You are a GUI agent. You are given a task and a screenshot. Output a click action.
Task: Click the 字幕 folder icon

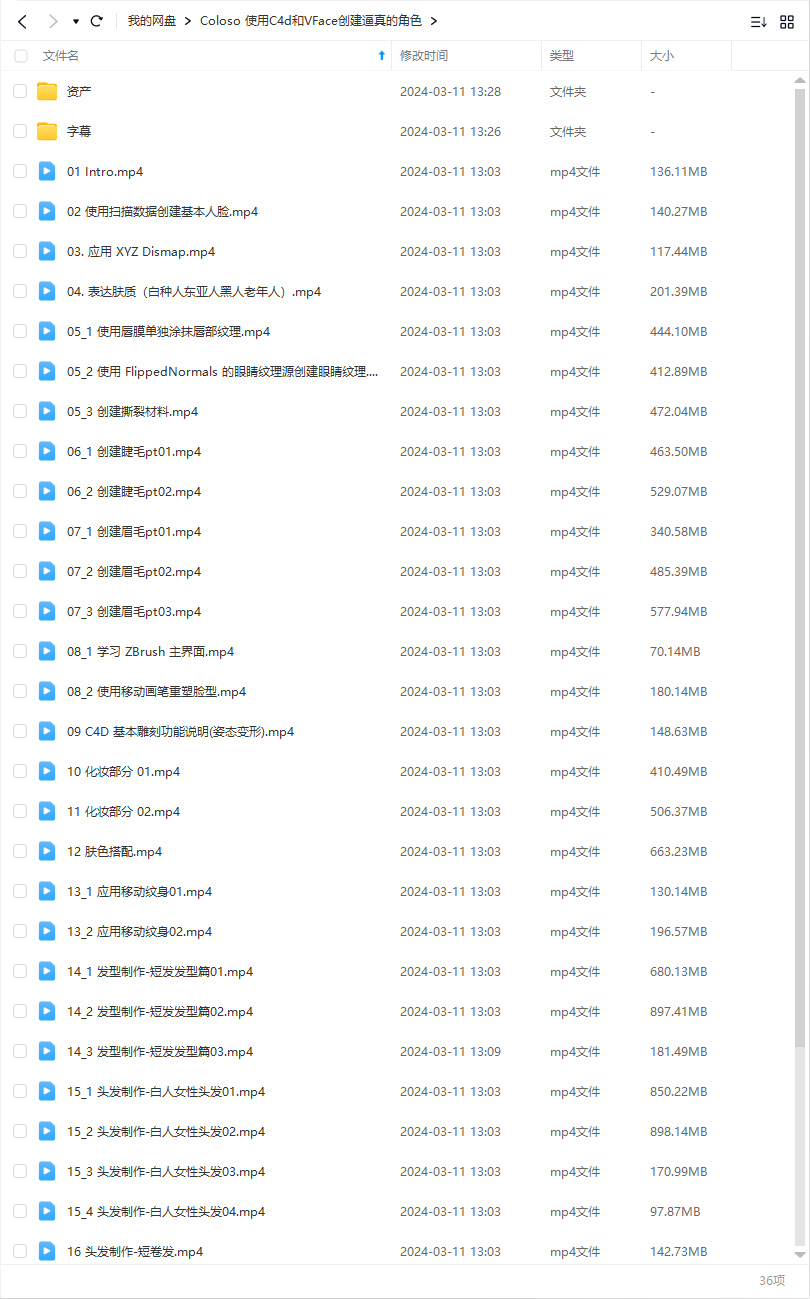[x=47, y=132]
